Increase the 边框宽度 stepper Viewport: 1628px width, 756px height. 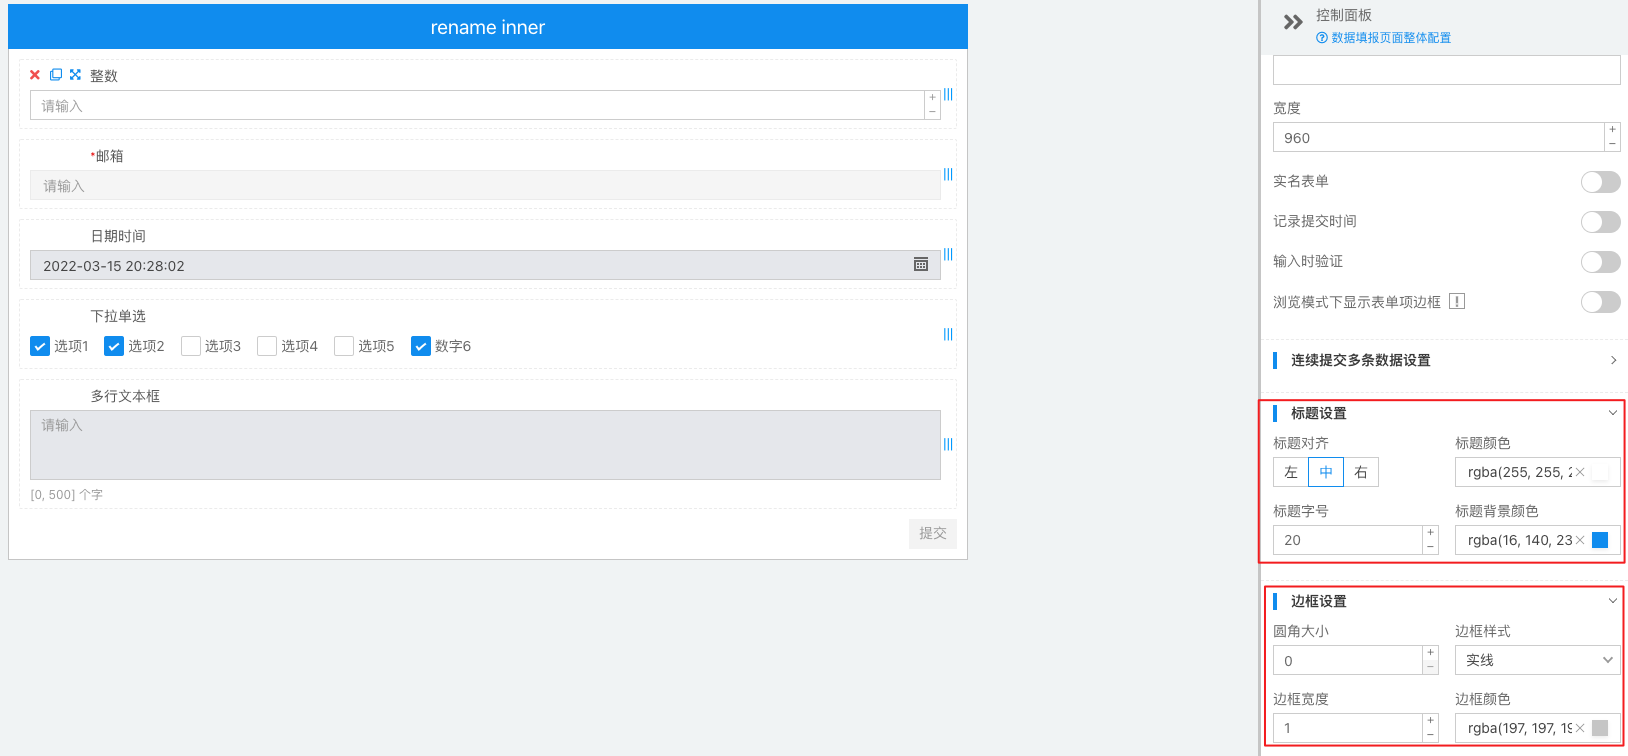(1430, 721)
